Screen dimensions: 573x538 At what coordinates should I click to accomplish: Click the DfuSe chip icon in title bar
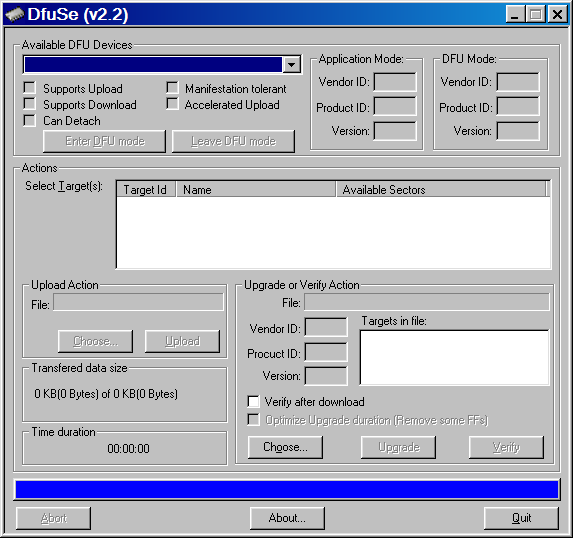[15, 15]
